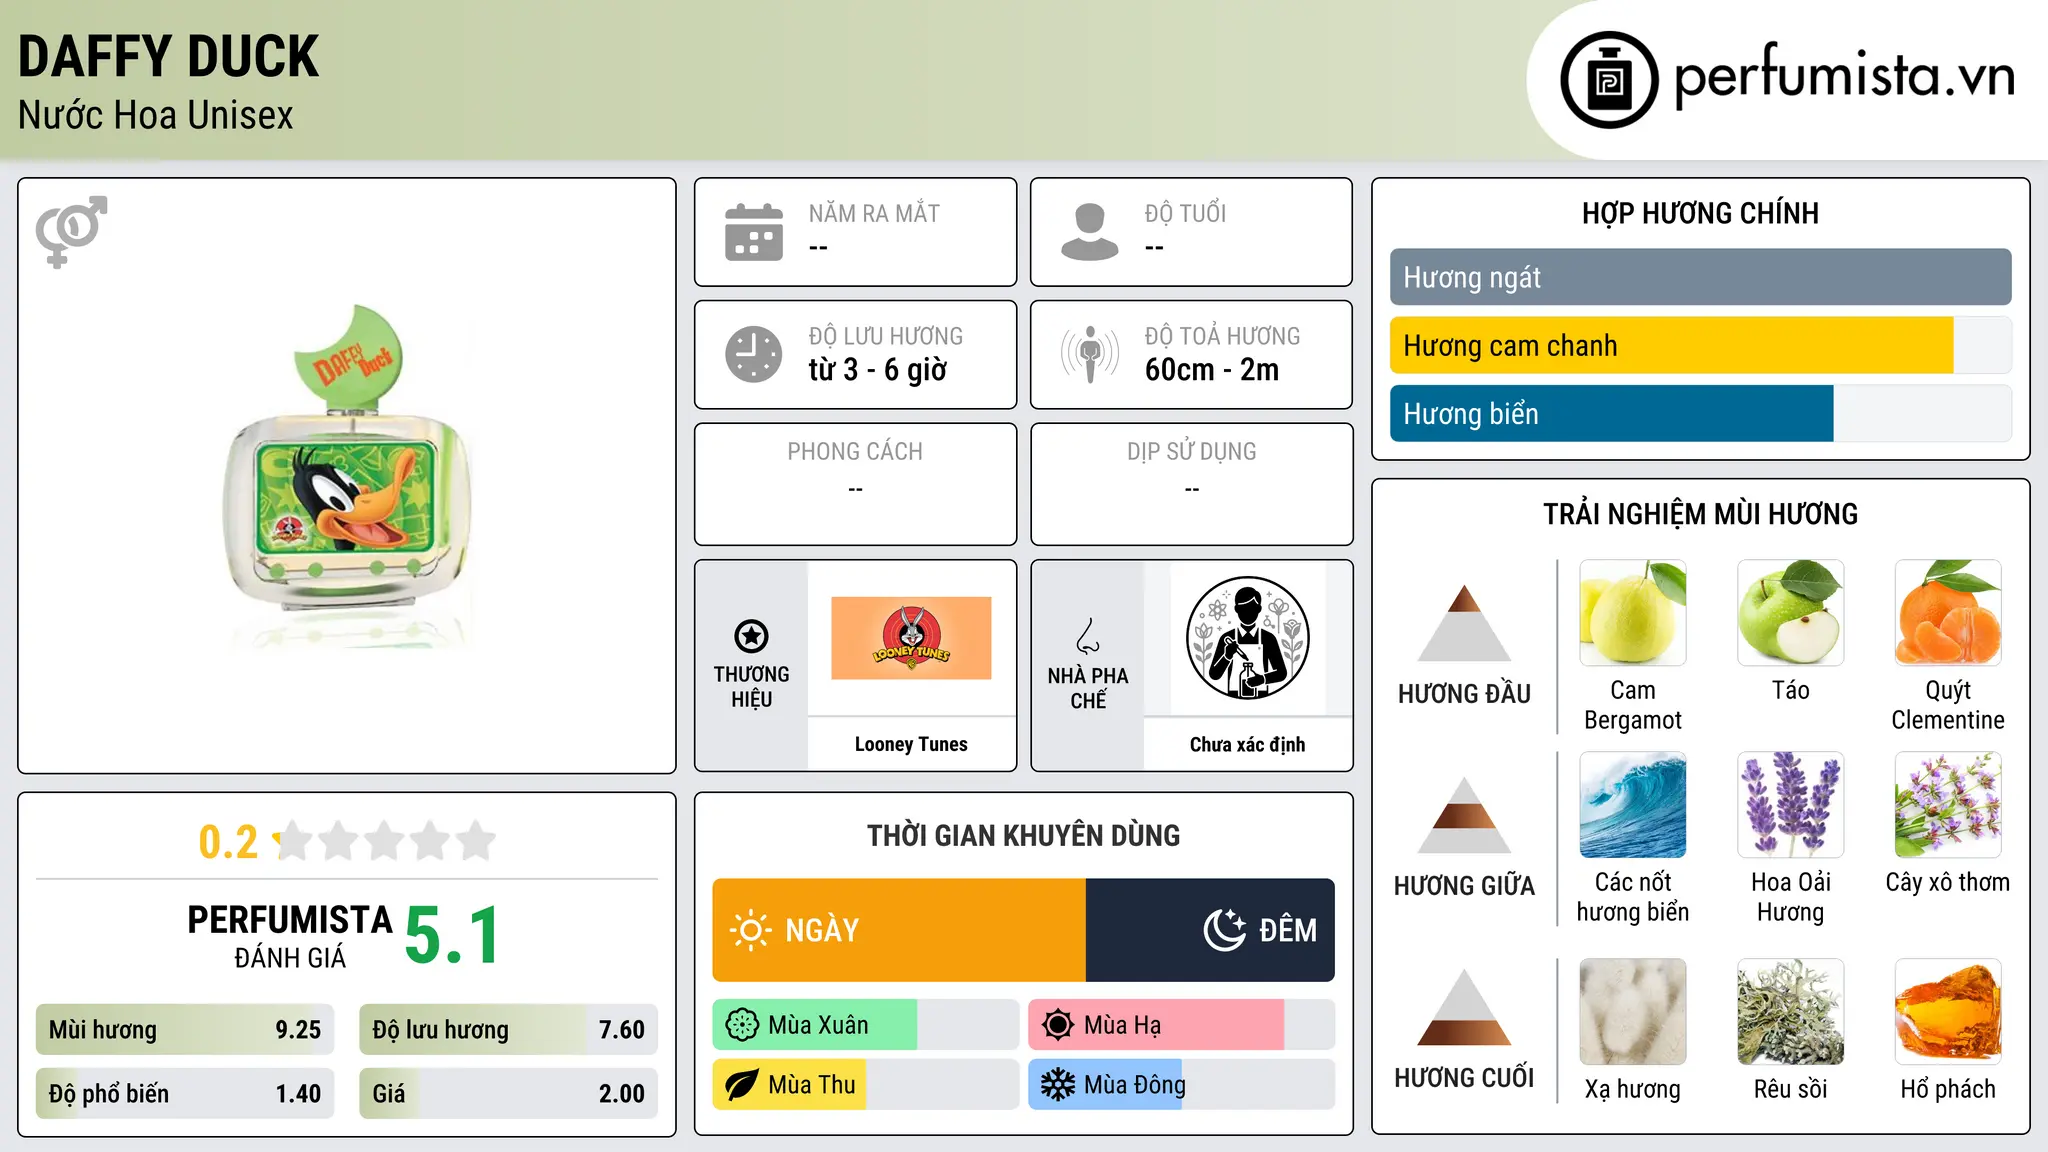This screenshot has width=2048, height=1152.
Task: Click the Looney Tunes brand logo
Action: tap(911, 638)
